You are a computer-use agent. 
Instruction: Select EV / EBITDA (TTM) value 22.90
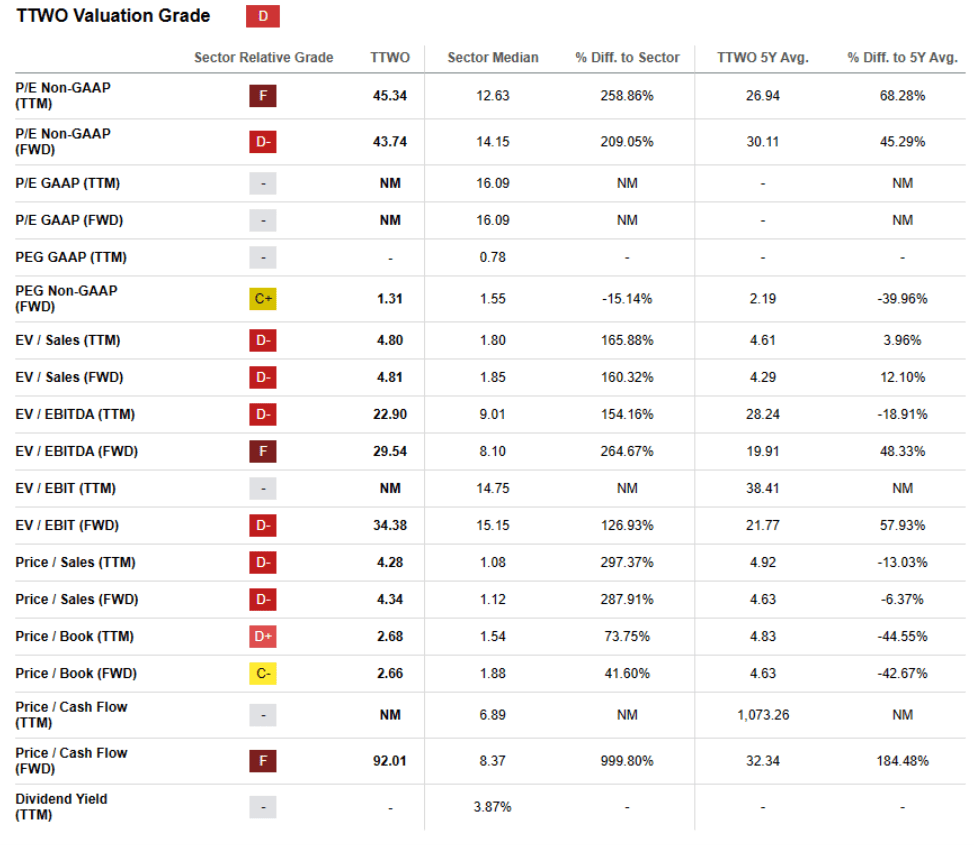point(390,415)
